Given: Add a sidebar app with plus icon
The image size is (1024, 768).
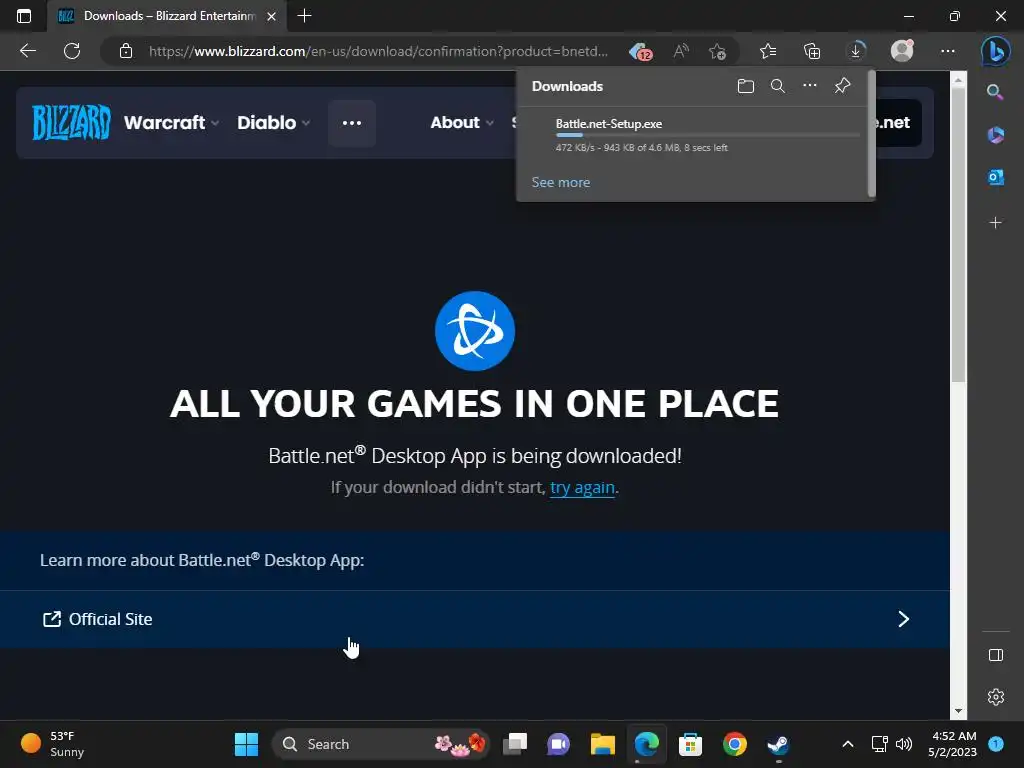Looking at the screenshot, I should pos(995,223).
